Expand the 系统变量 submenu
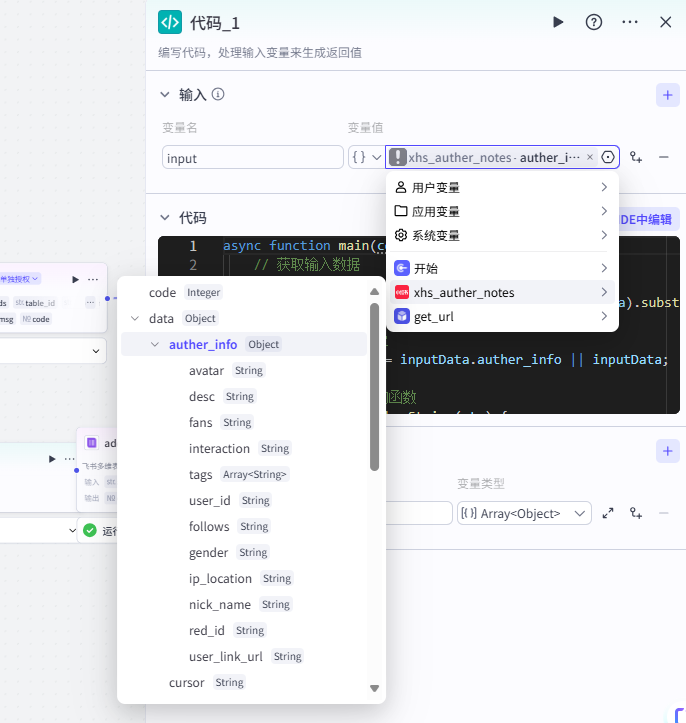The width and height of the screenshot is (686, 723). coord(502,235)
